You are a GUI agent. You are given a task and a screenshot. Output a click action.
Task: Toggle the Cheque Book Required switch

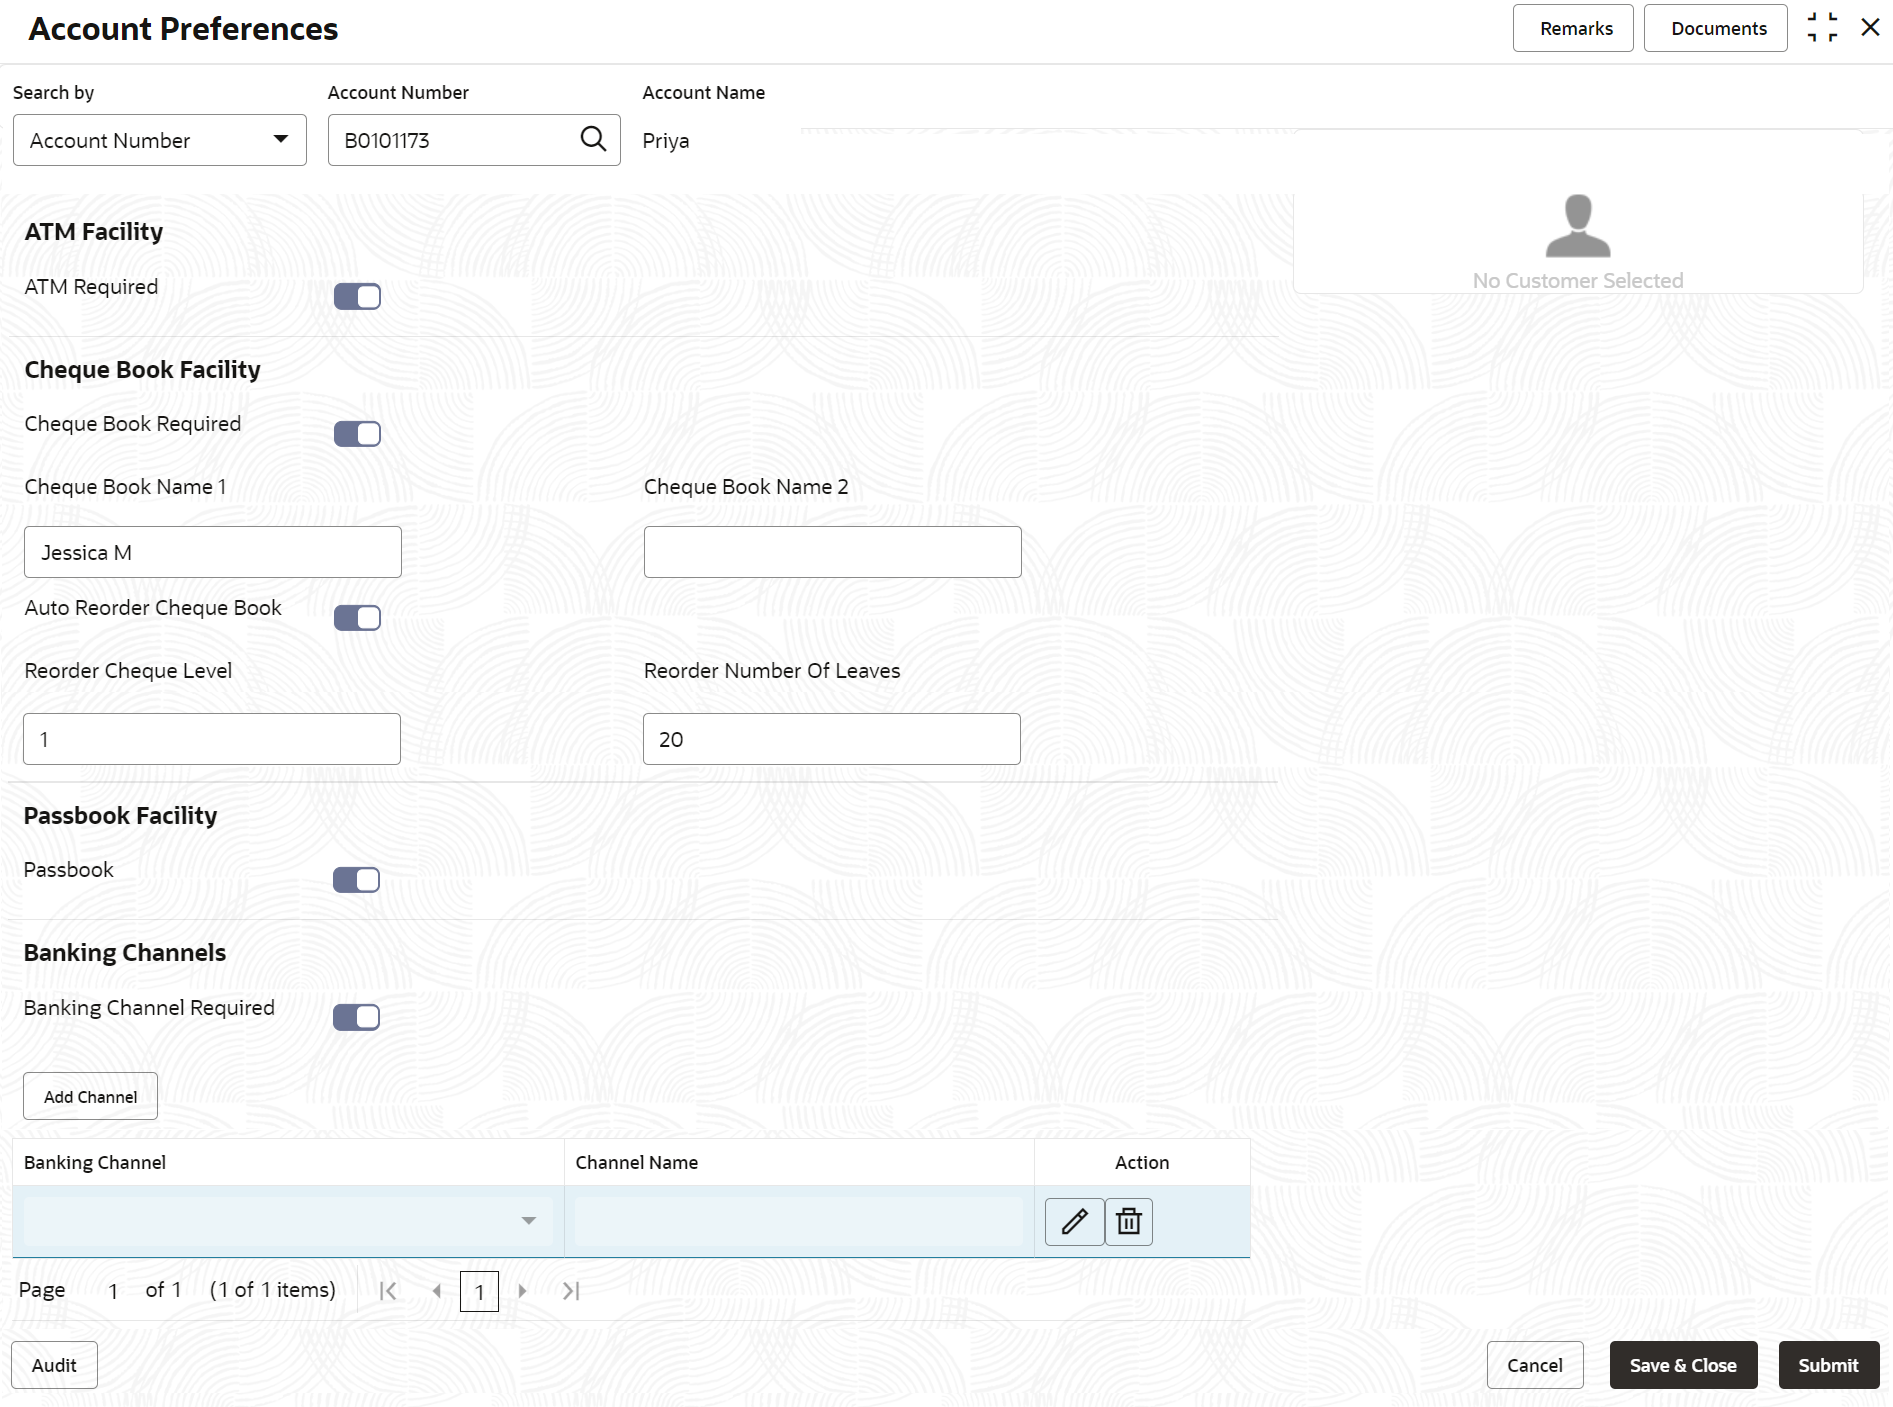[357, 433]
